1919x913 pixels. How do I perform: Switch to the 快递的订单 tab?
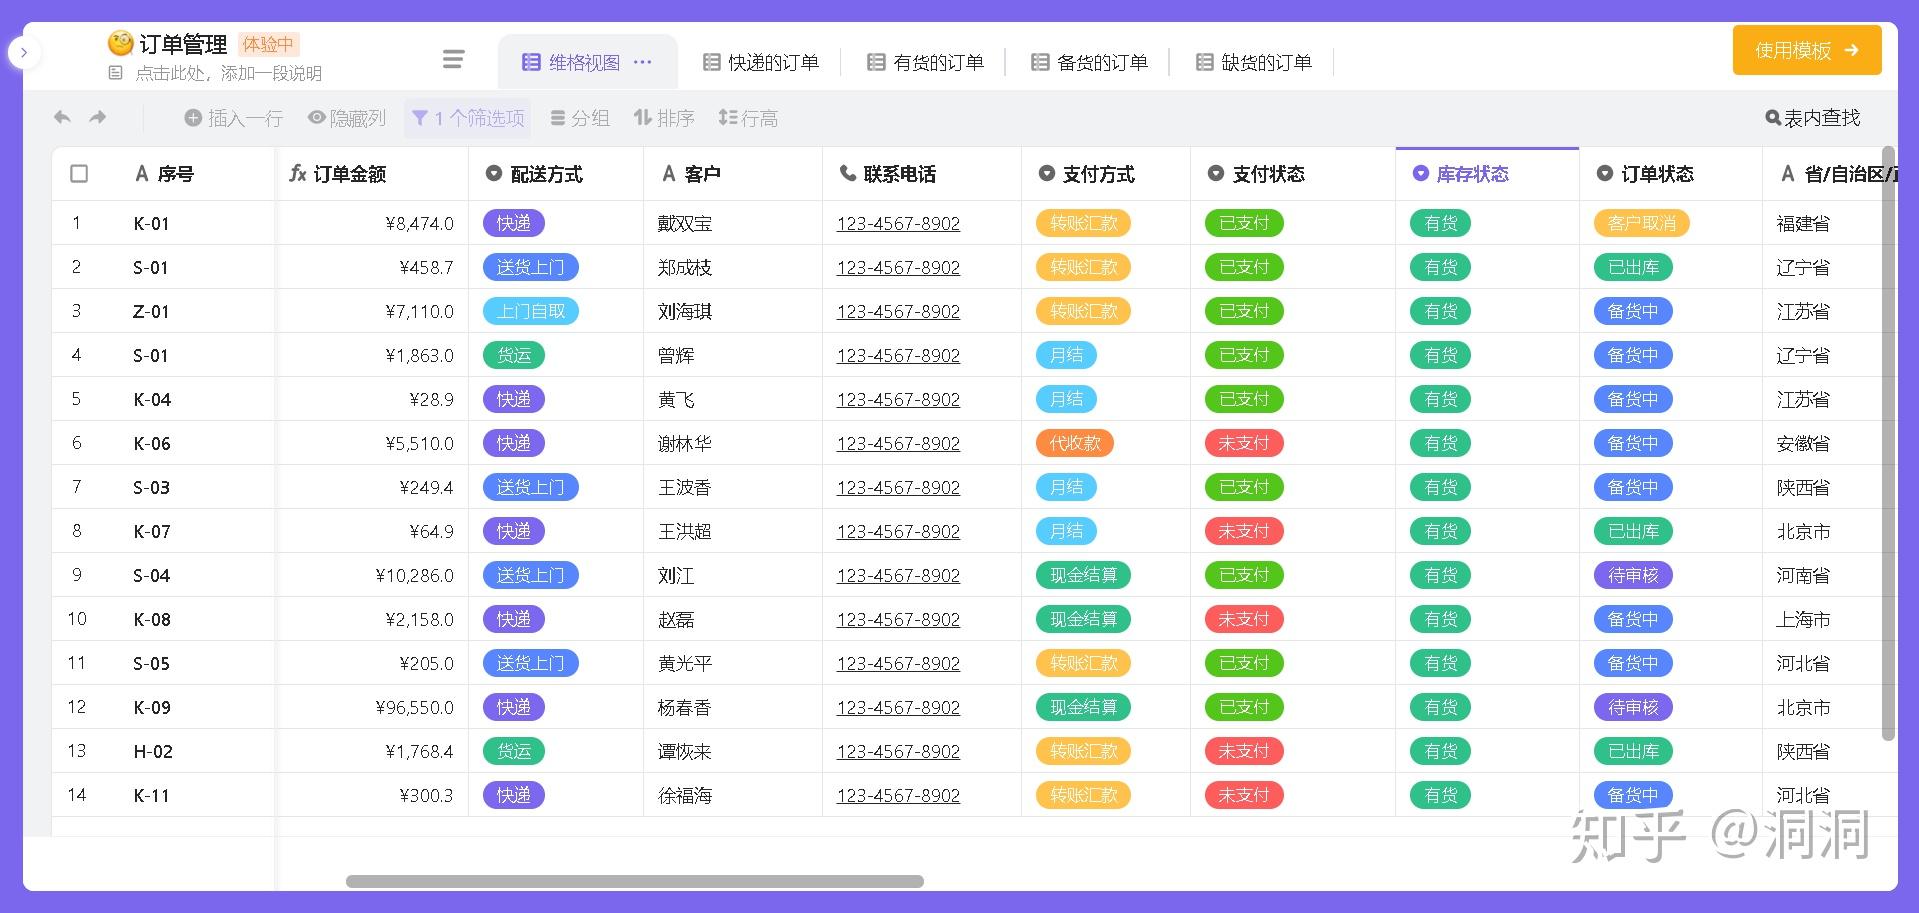760,62
